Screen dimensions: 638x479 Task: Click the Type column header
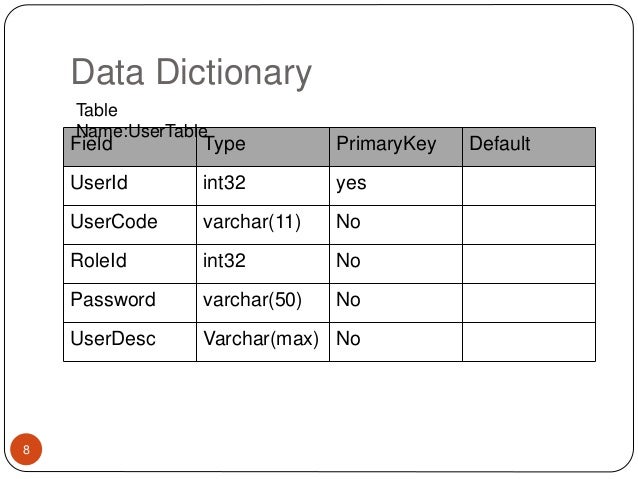[x=263, y=147]
